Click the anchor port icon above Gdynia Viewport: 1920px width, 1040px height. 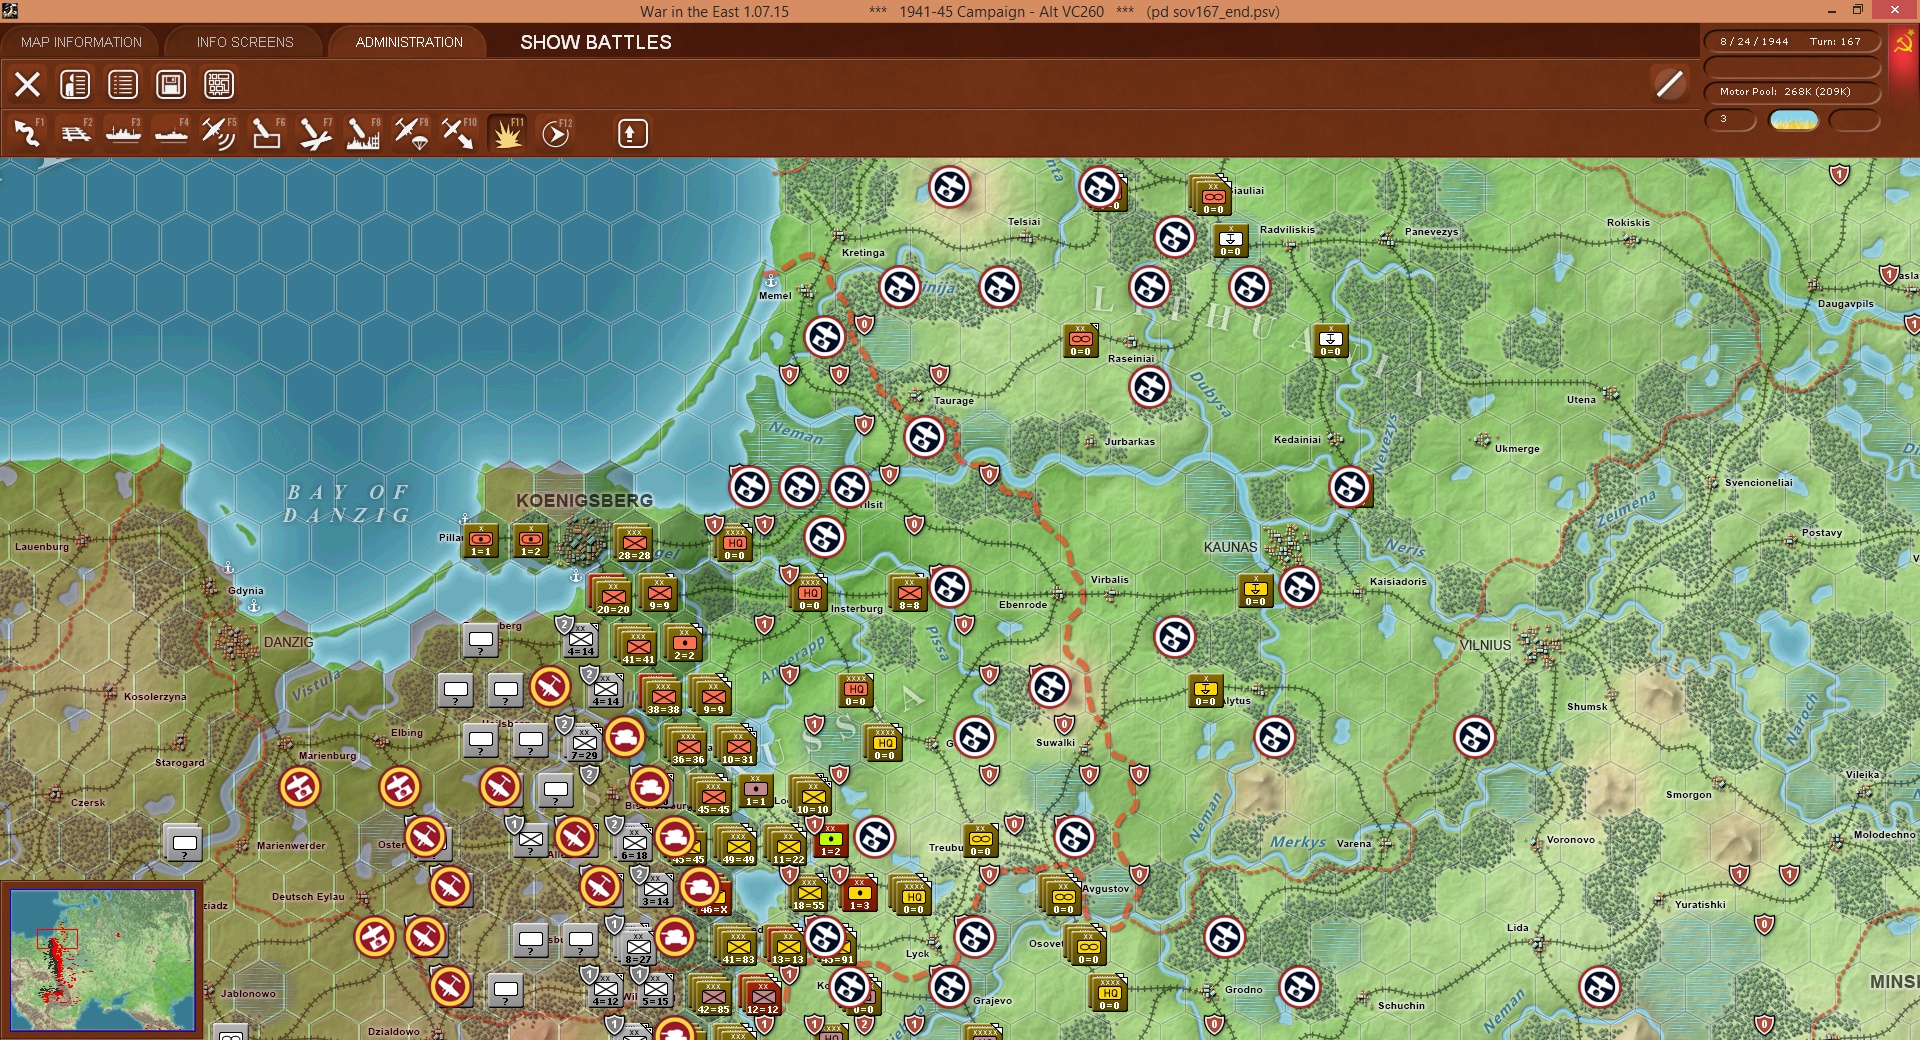pos(229,568)
